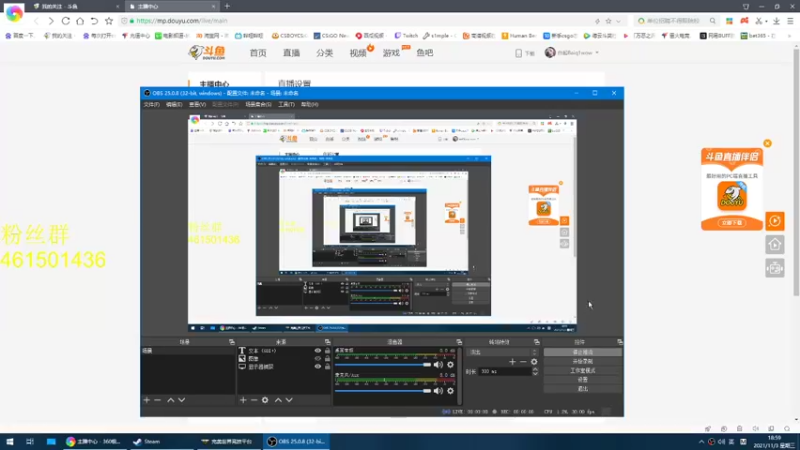The width and height of the screenshot is (800, 450).
Task: Open Desktop Audio settings gear
Action: tap(451, 365)
